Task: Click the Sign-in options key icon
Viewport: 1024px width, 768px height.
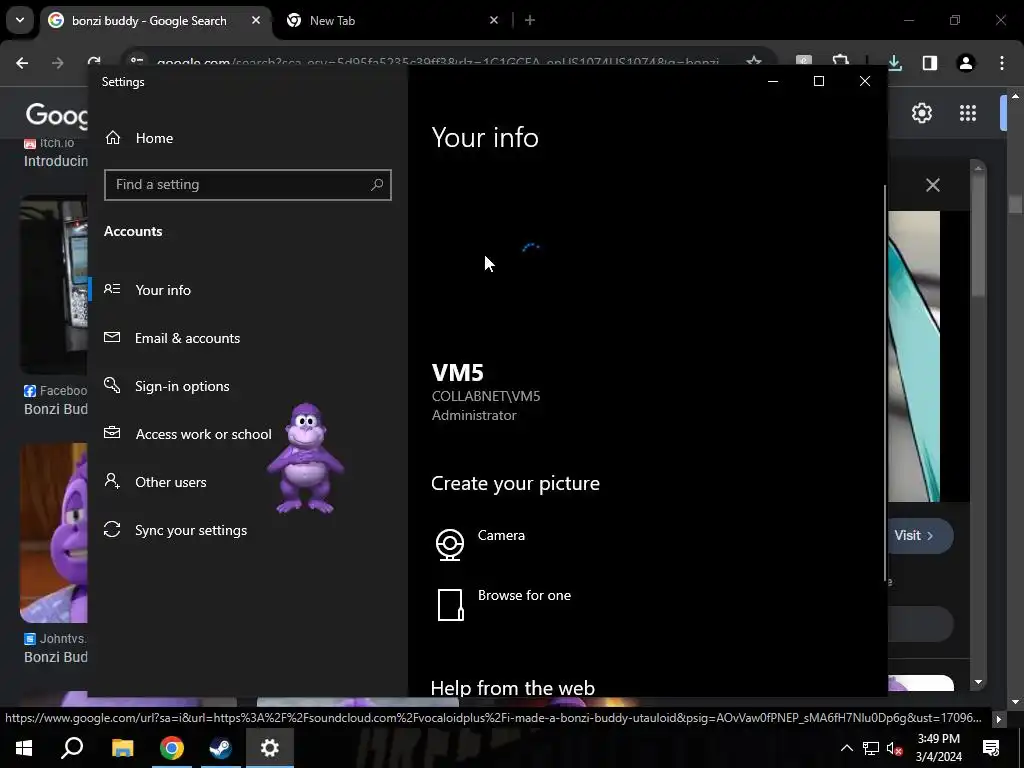Action: (112, 385)
